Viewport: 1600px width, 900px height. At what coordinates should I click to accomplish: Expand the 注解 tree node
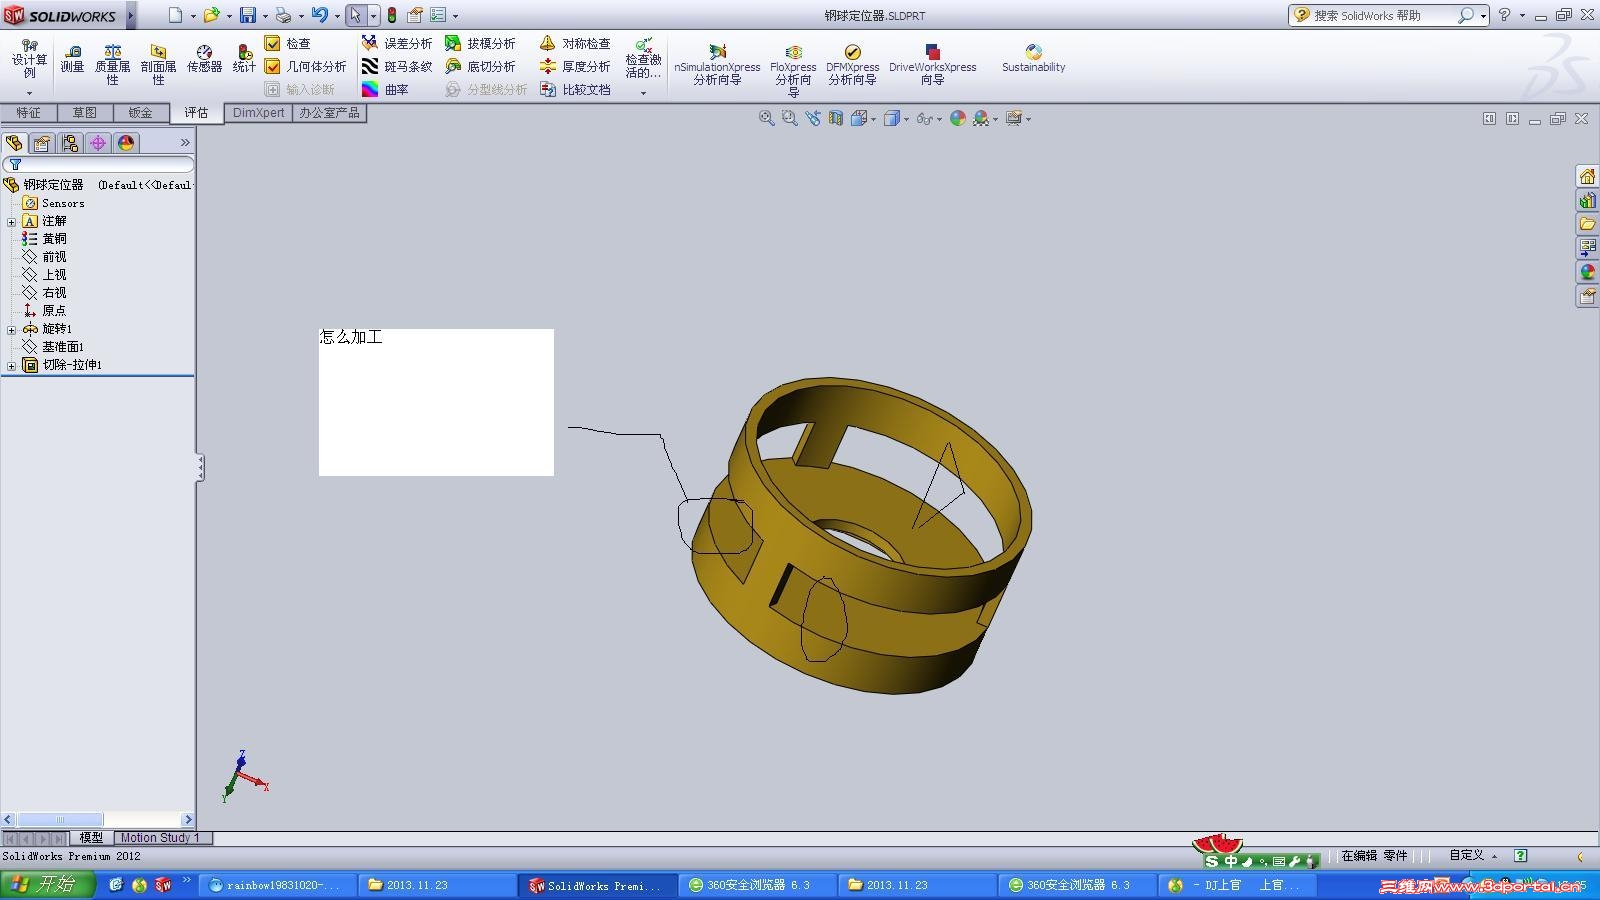click(11, 222)
